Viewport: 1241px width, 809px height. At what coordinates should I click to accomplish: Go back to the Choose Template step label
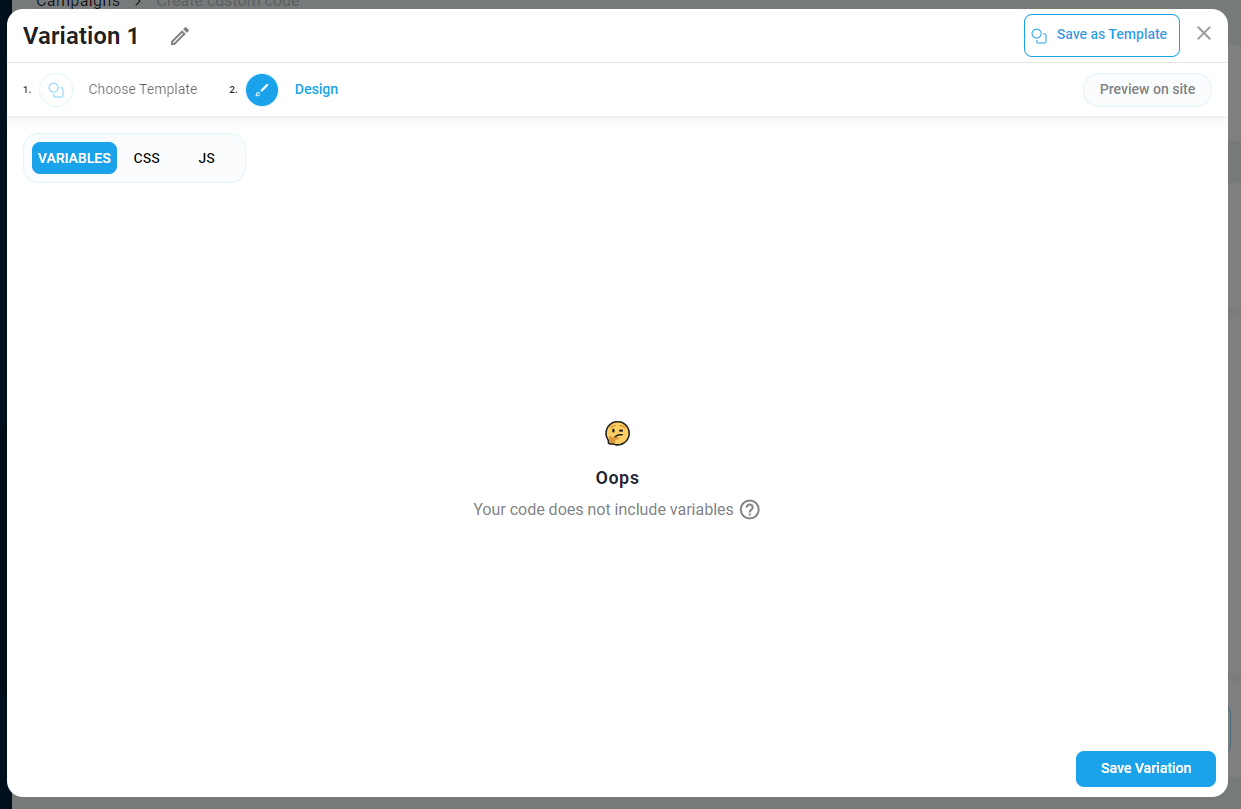click(143, 89)
